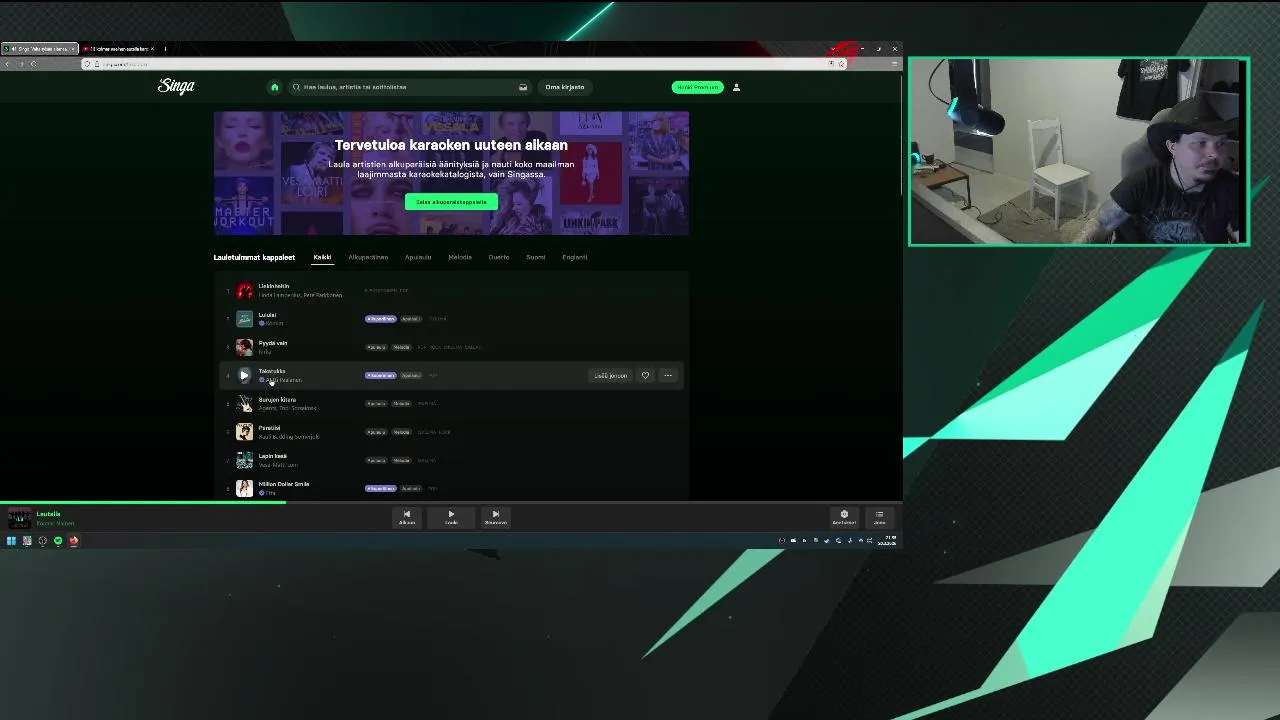Open a new browser tab
Viewport: 1280px width, 720px height.
(165, 49)
